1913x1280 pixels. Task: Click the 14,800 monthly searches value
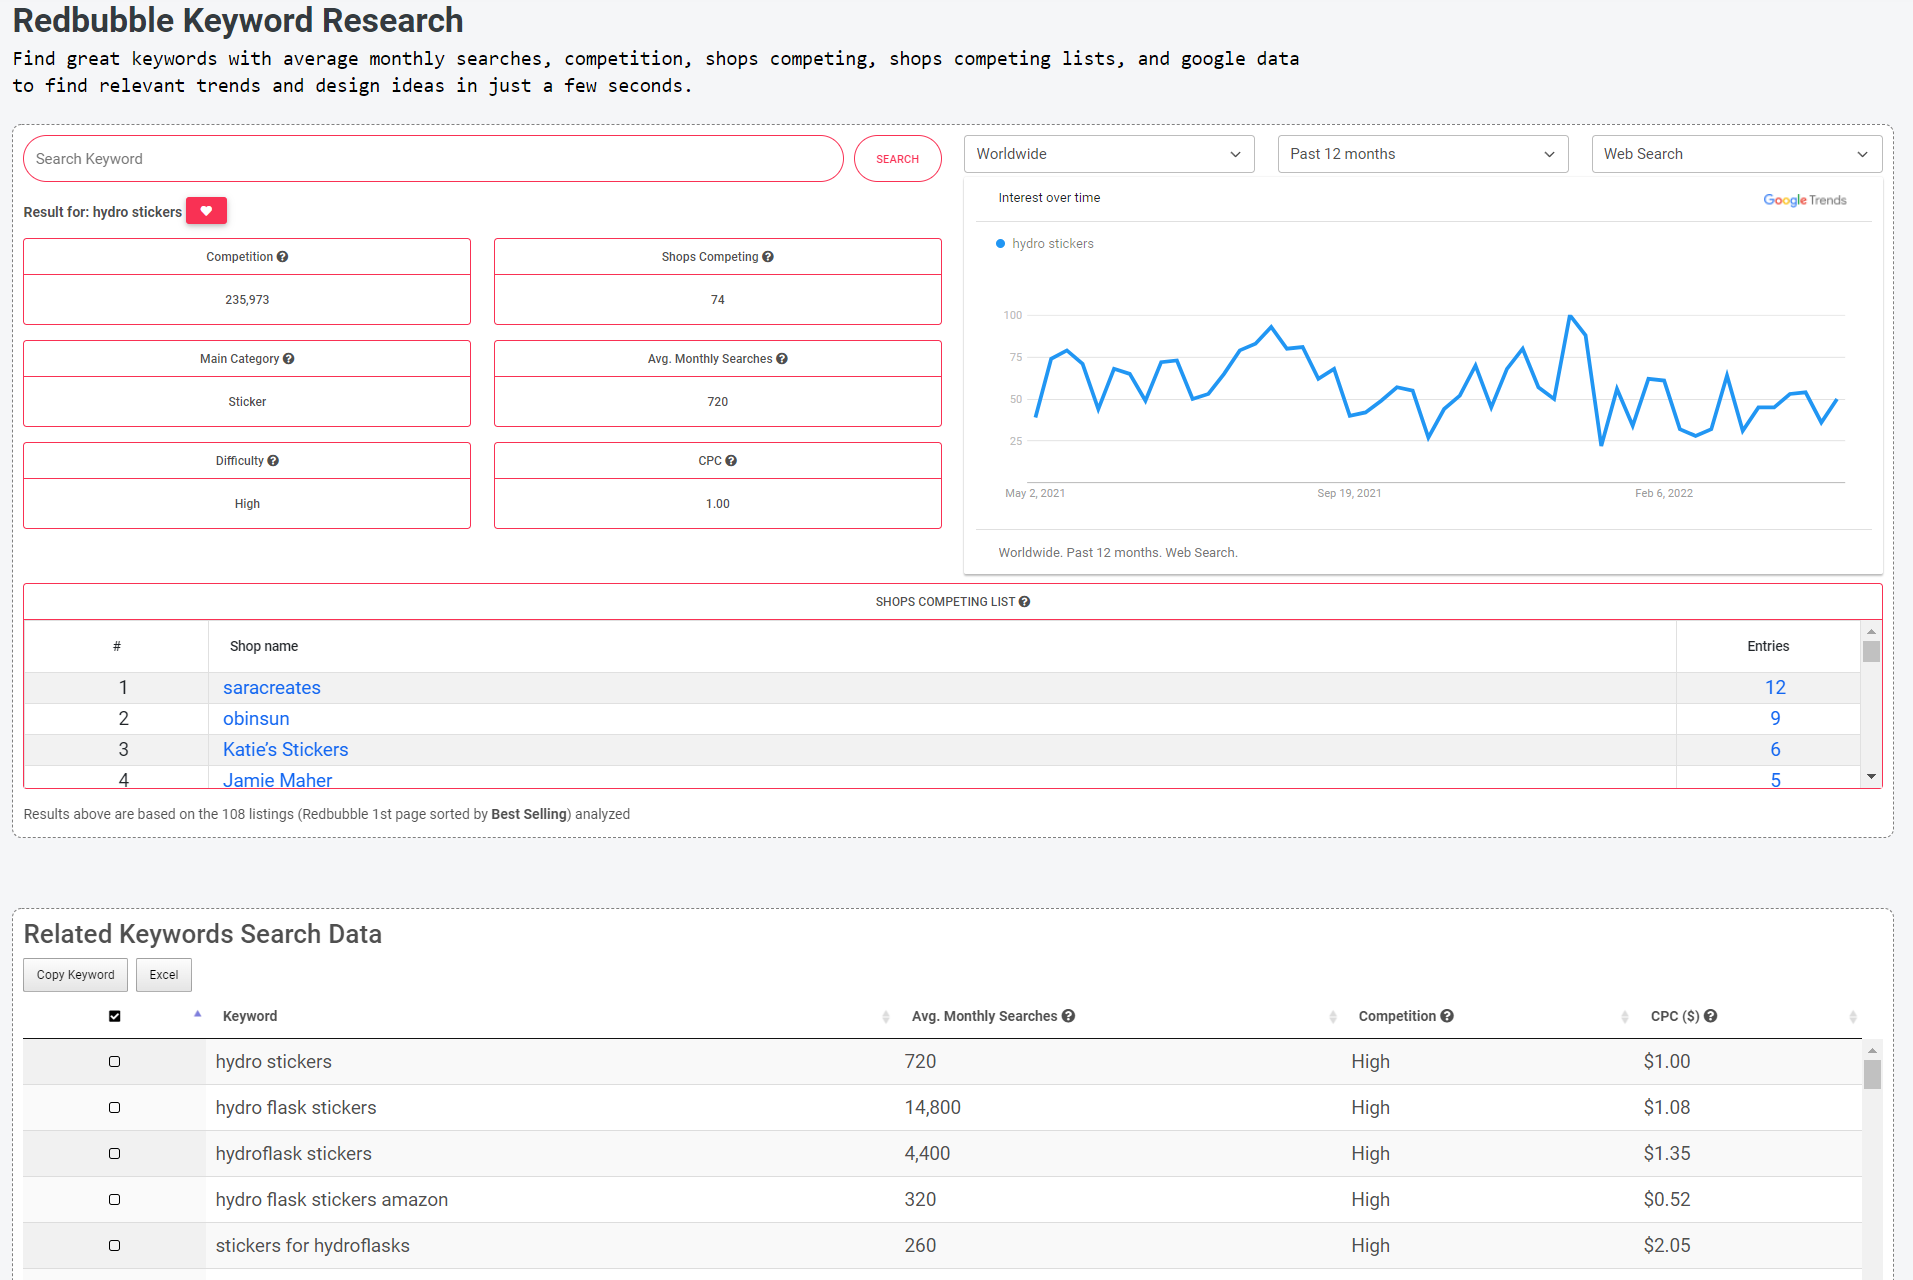pos(932,1108)
